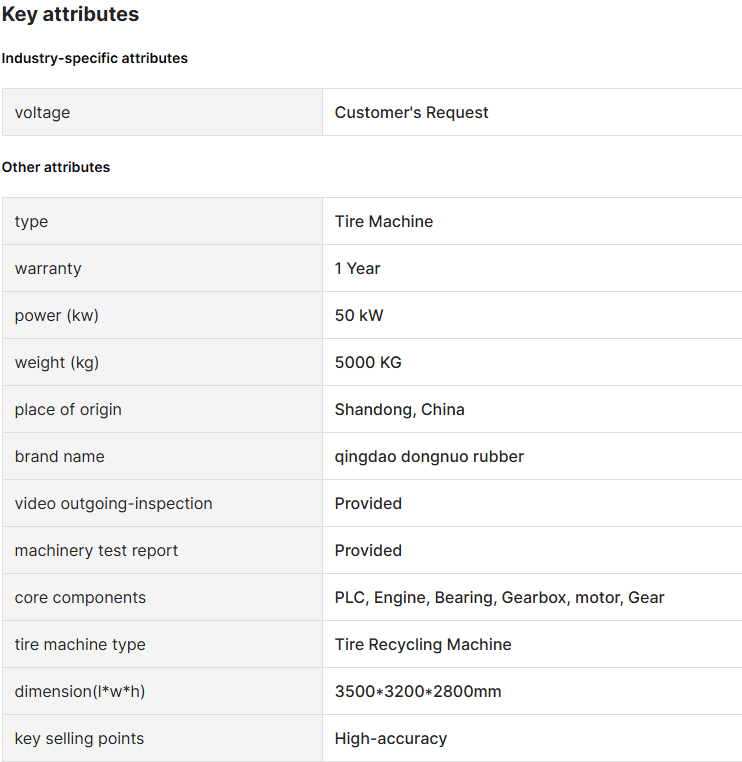Screen dimensions: 742x762
Task: Click the Other attributes subheading
Action: pos(56,167)
